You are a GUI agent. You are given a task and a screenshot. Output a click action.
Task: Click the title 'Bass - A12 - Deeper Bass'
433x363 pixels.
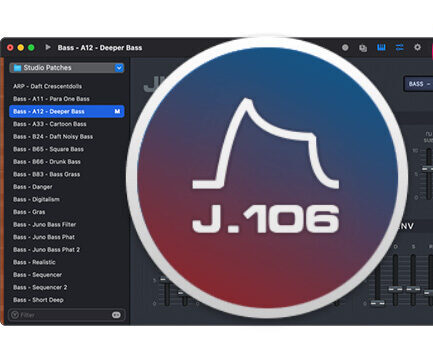pos(100,48)
